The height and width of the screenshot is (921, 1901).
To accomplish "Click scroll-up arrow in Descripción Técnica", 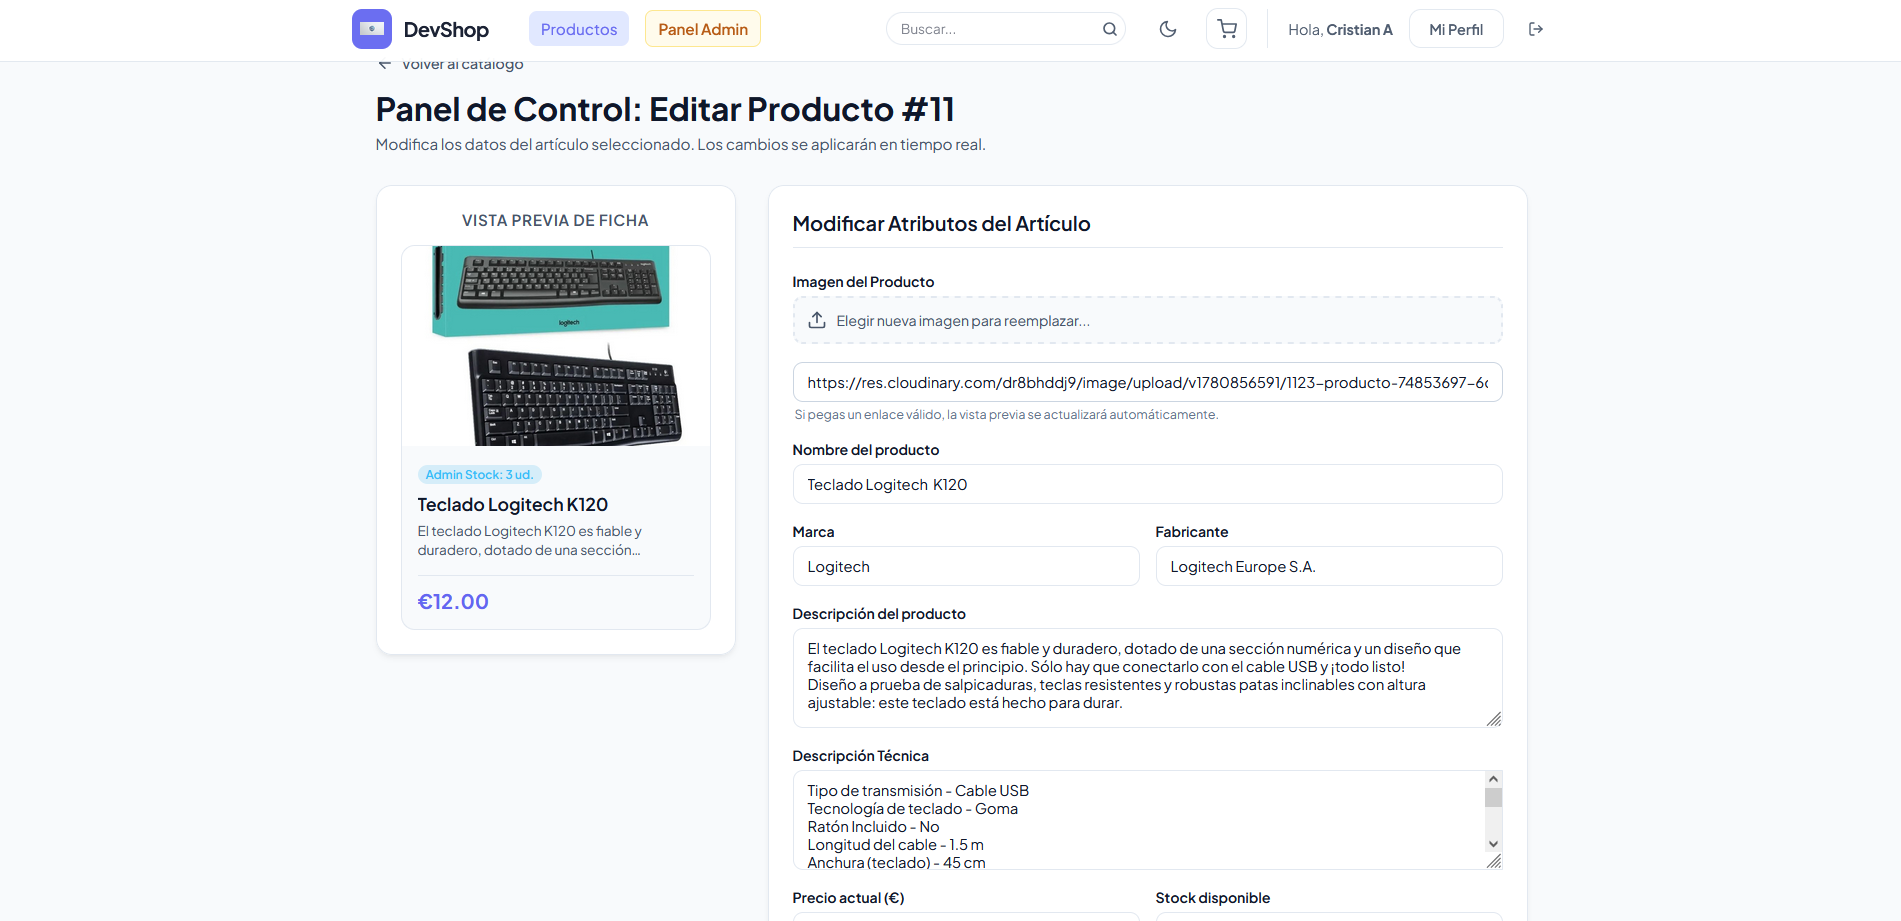I will 1493,779.
